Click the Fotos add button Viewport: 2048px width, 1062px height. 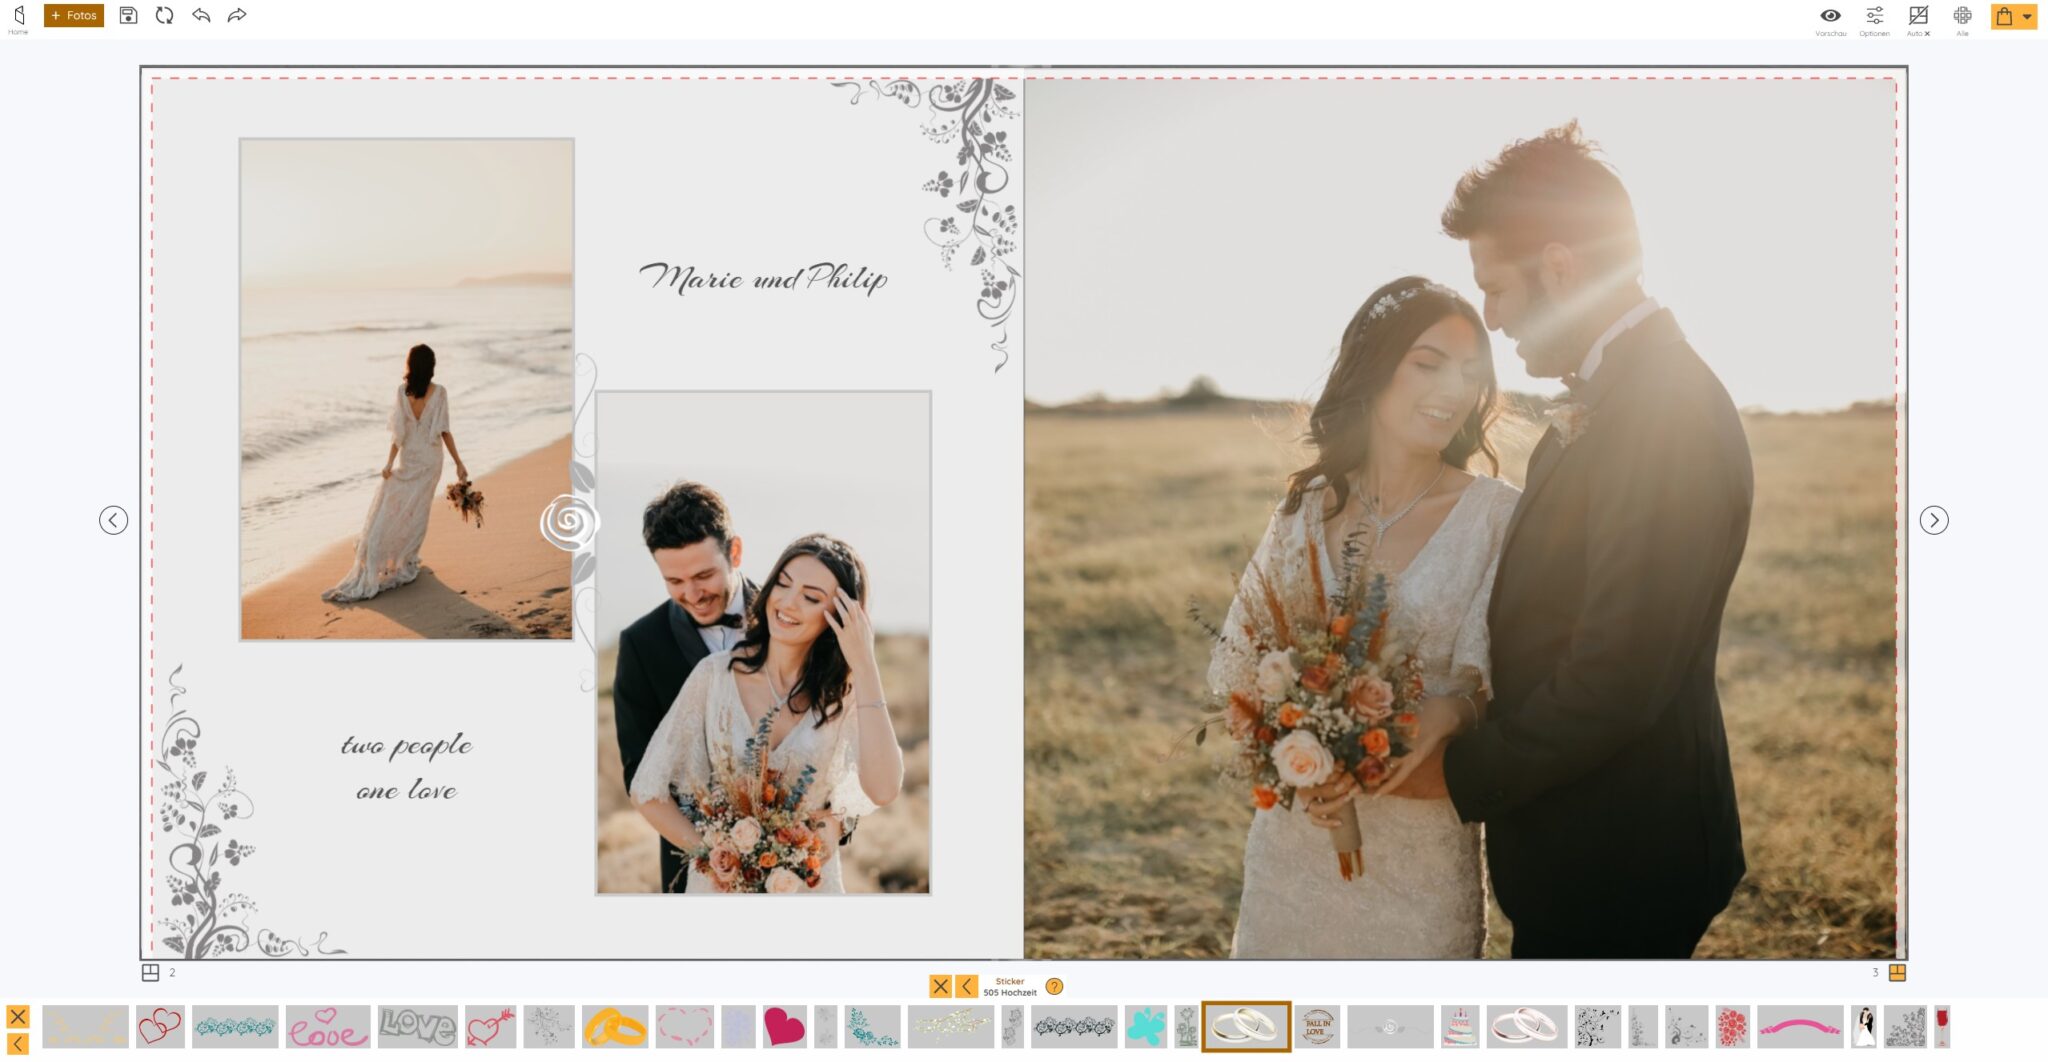[x=74, y=16]
